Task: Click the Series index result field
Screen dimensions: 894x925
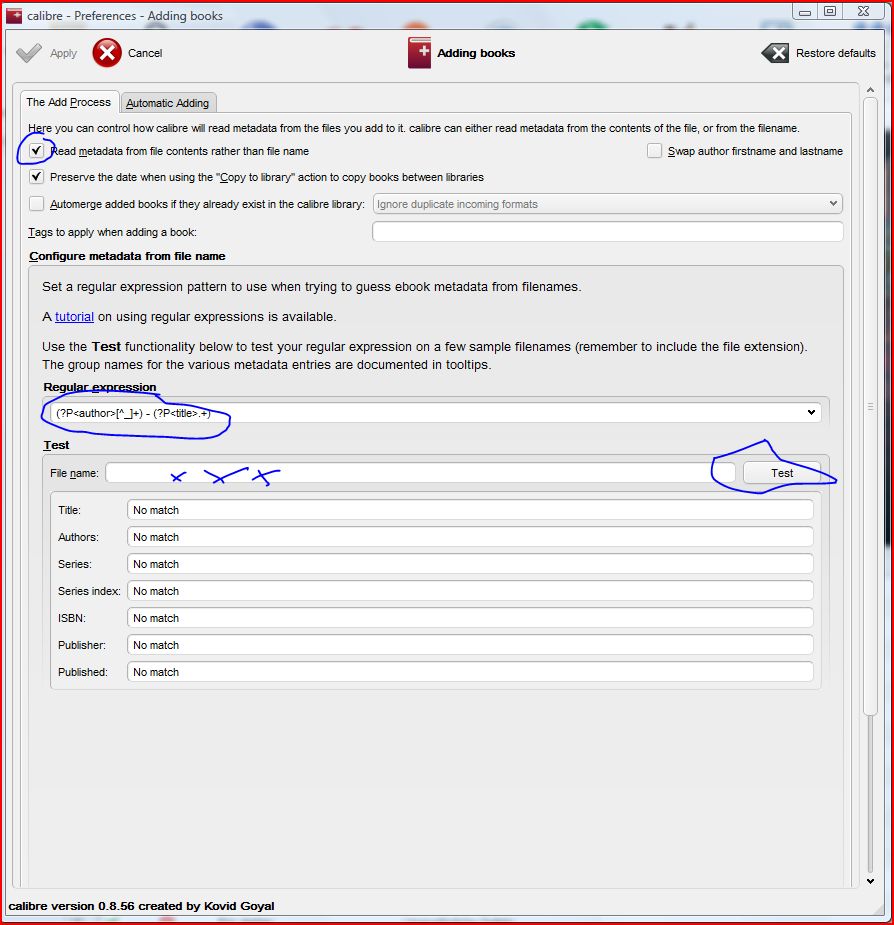Action: [470, 591]
